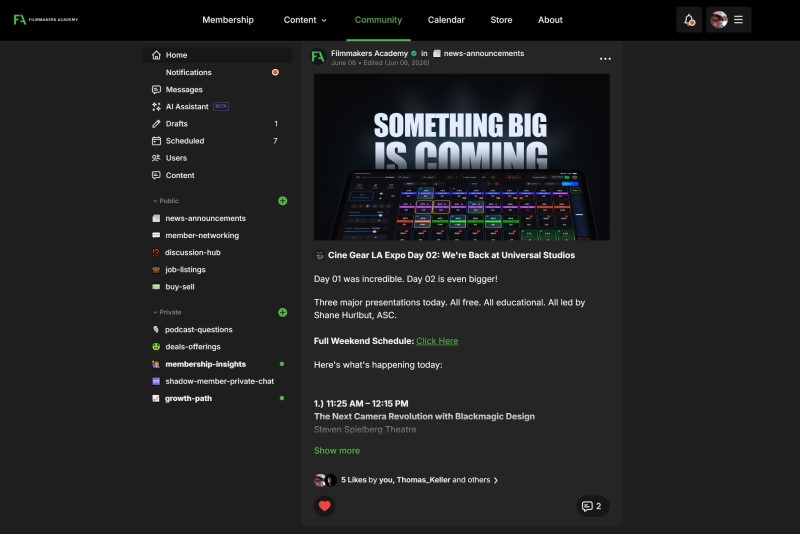Screen dimensions: 800x534
Task: Open the notifications bell icon
Action: [x=689, y=20]
